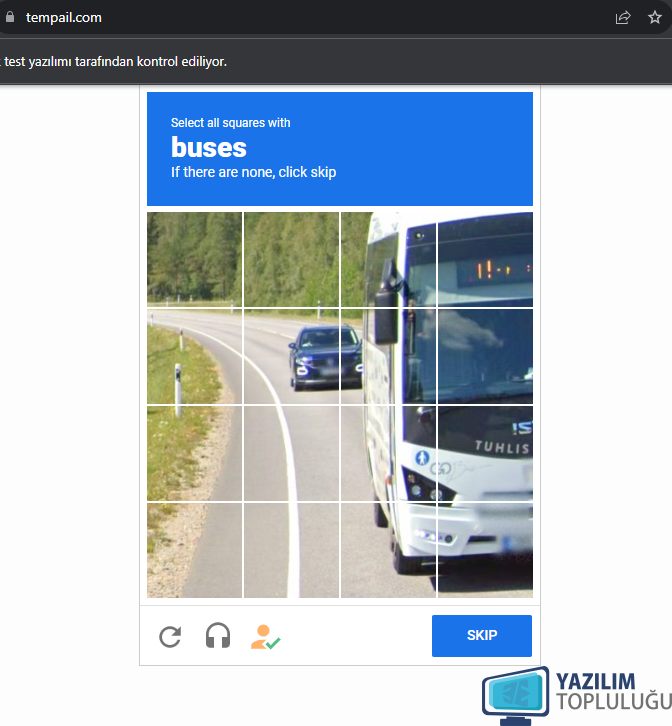This screenshot has height=726, width=672.
Task: Click the blue buses instruction banner
Action: [339, 149]
